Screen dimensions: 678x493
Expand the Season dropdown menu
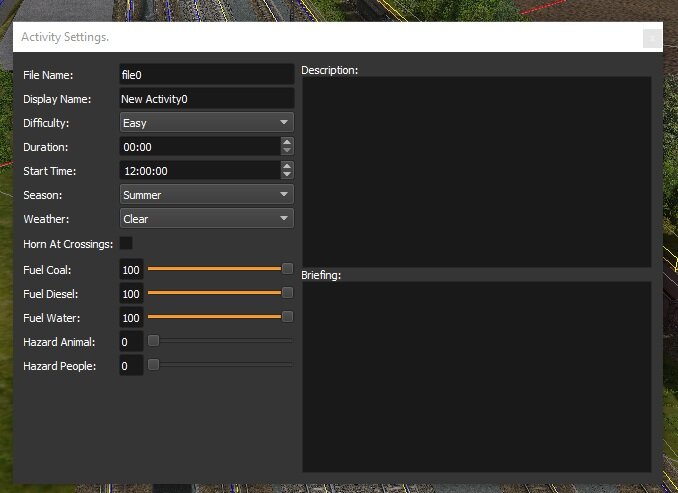click(x=206, y=195)
